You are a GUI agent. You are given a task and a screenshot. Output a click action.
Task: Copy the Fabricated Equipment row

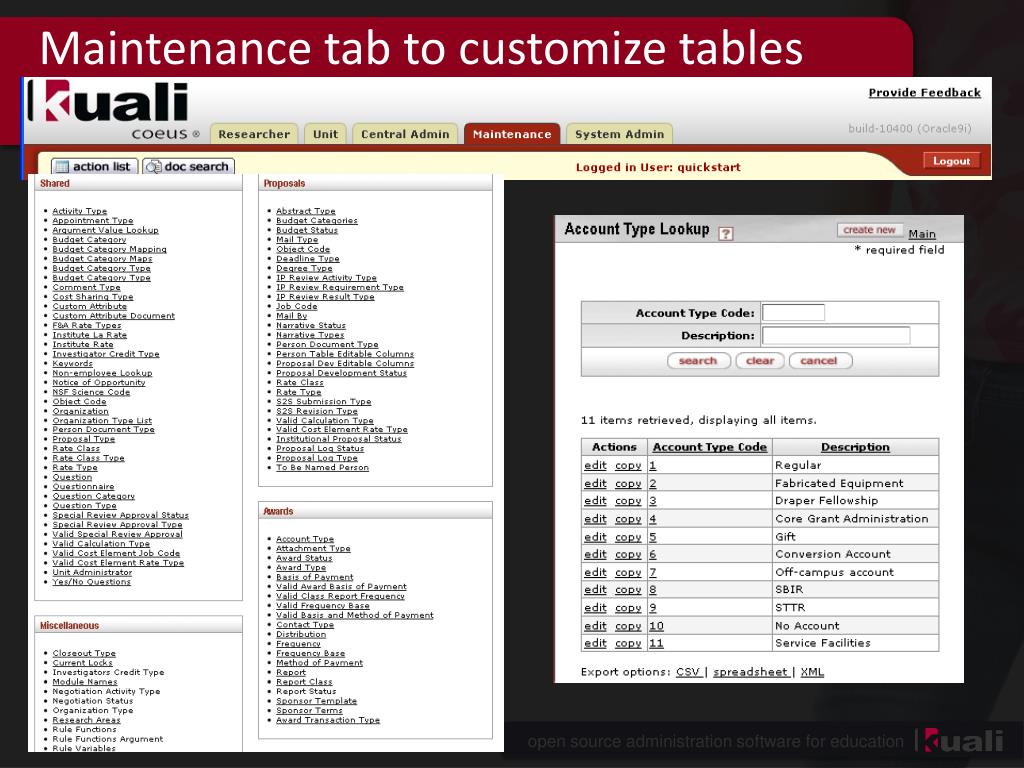(x=628, y=483)
